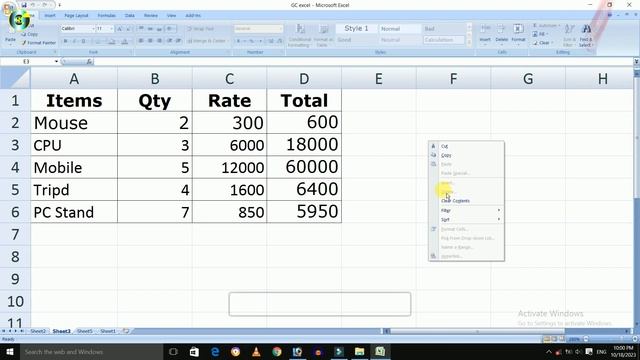Image resolution: width=640 pixels, height=360 pixels.
Task: Click the Task View taskbar icon
Action: click(x=173, y=351)
